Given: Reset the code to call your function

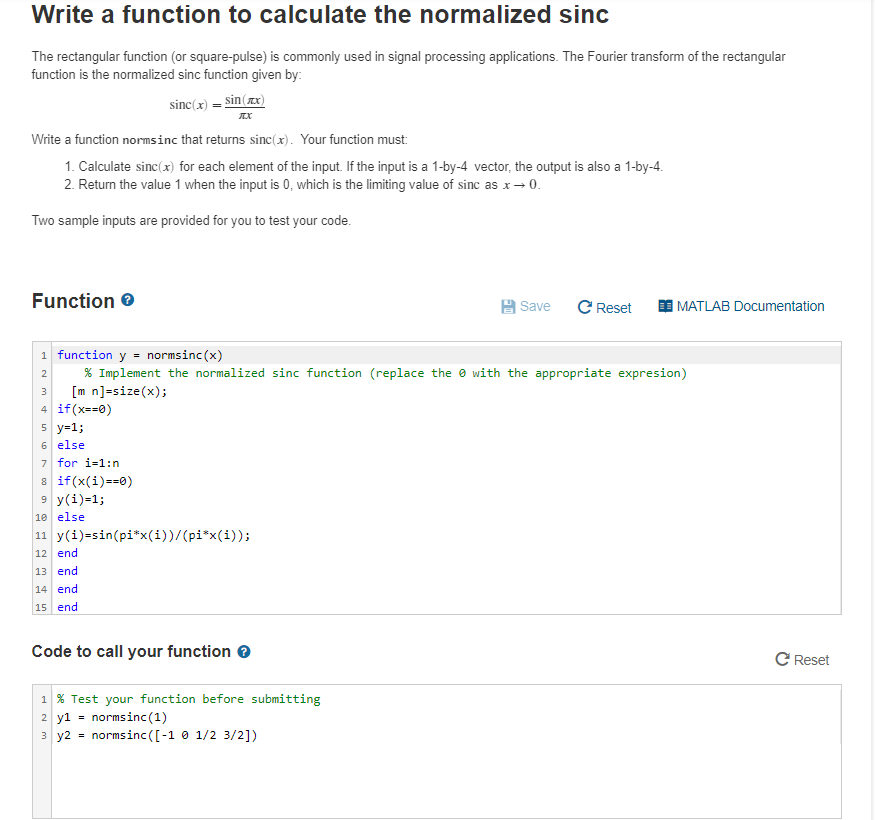Looking at the screenshot, I should click(x=802, y=660).
